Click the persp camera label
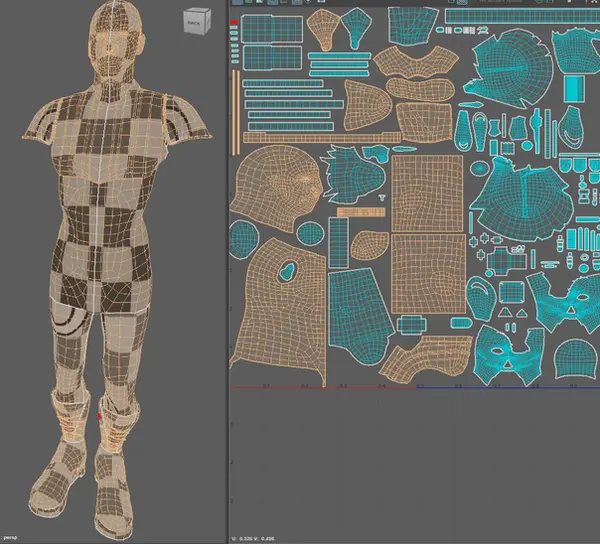The height and width of the screenshot is (544, 600). pos(10,537)
